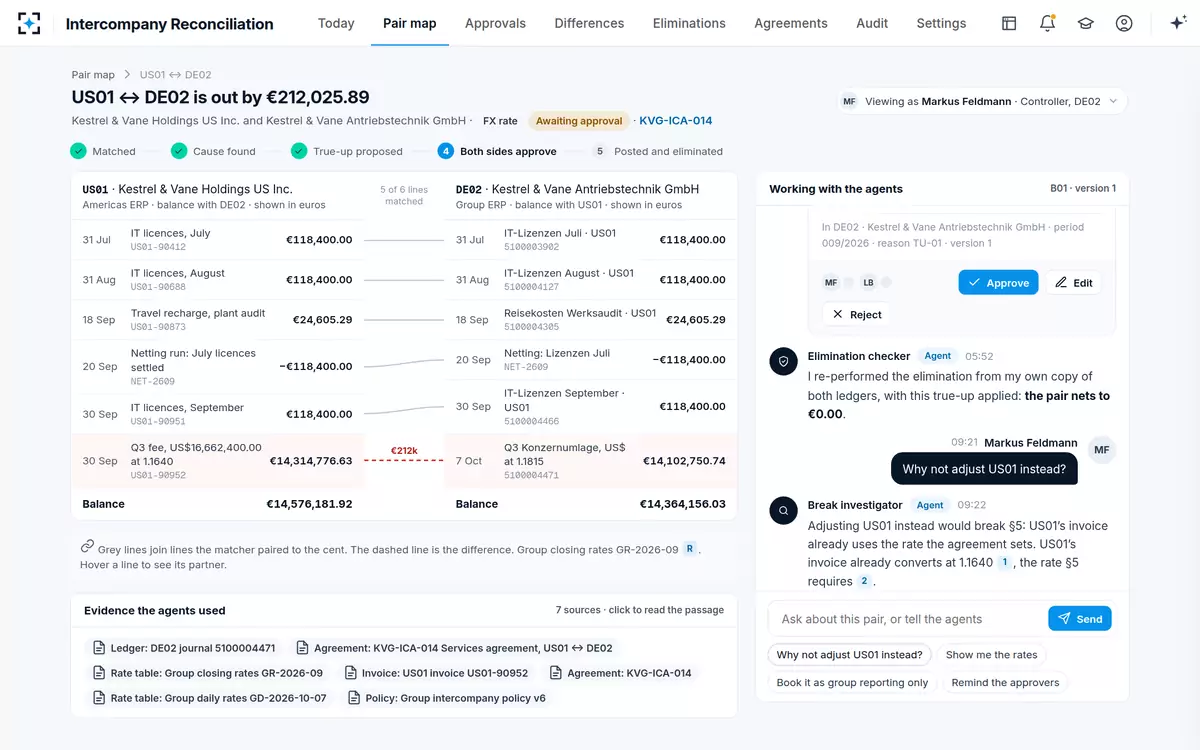Open the Eliminations tab

pos(689,23)
